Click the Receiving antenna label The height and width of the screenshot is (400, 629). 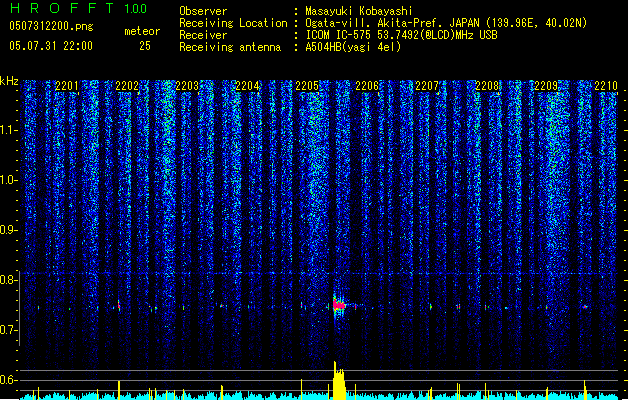click(230, 47)
